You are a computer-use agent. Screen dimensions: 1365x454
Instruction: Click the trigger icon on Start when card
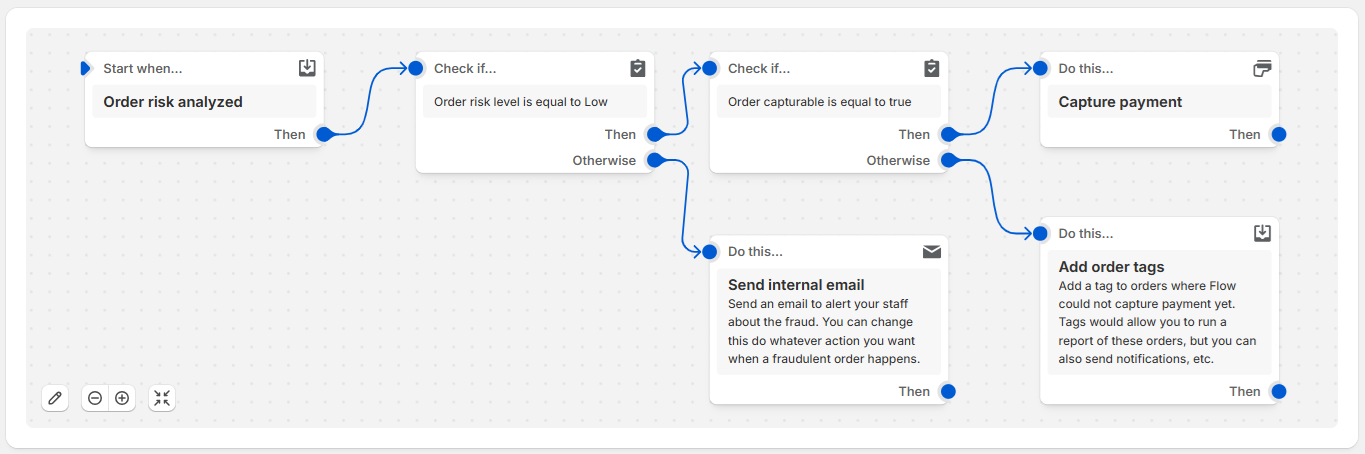307,68
